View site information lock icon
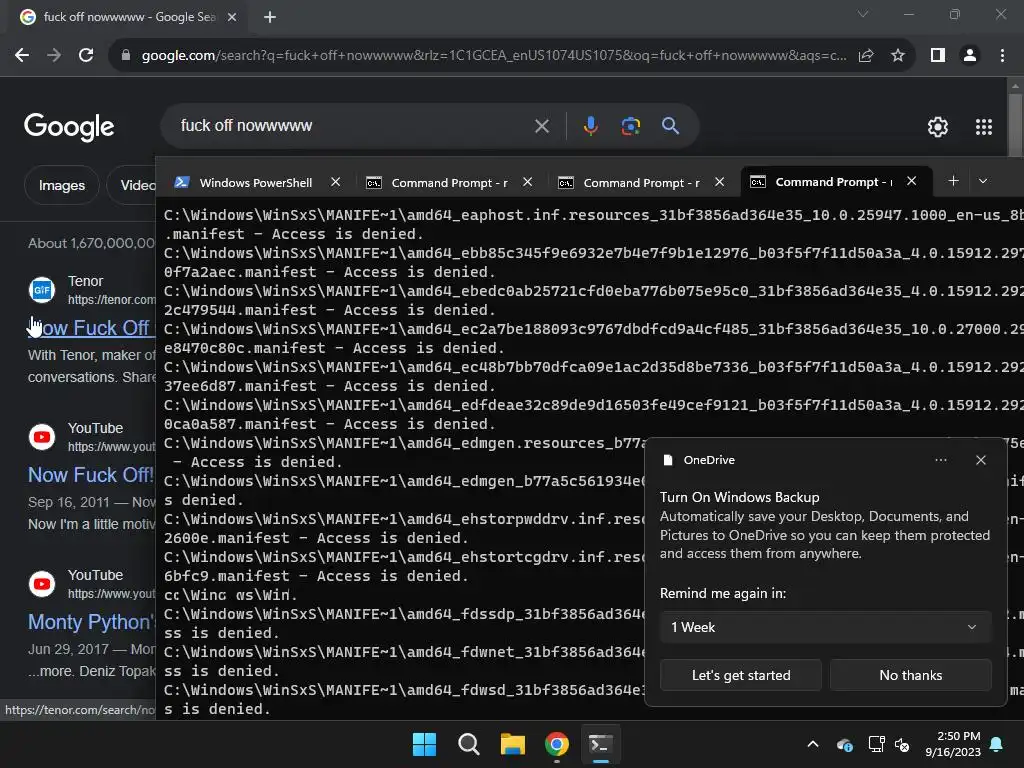The image size is (1024, 768). [126, 56]
